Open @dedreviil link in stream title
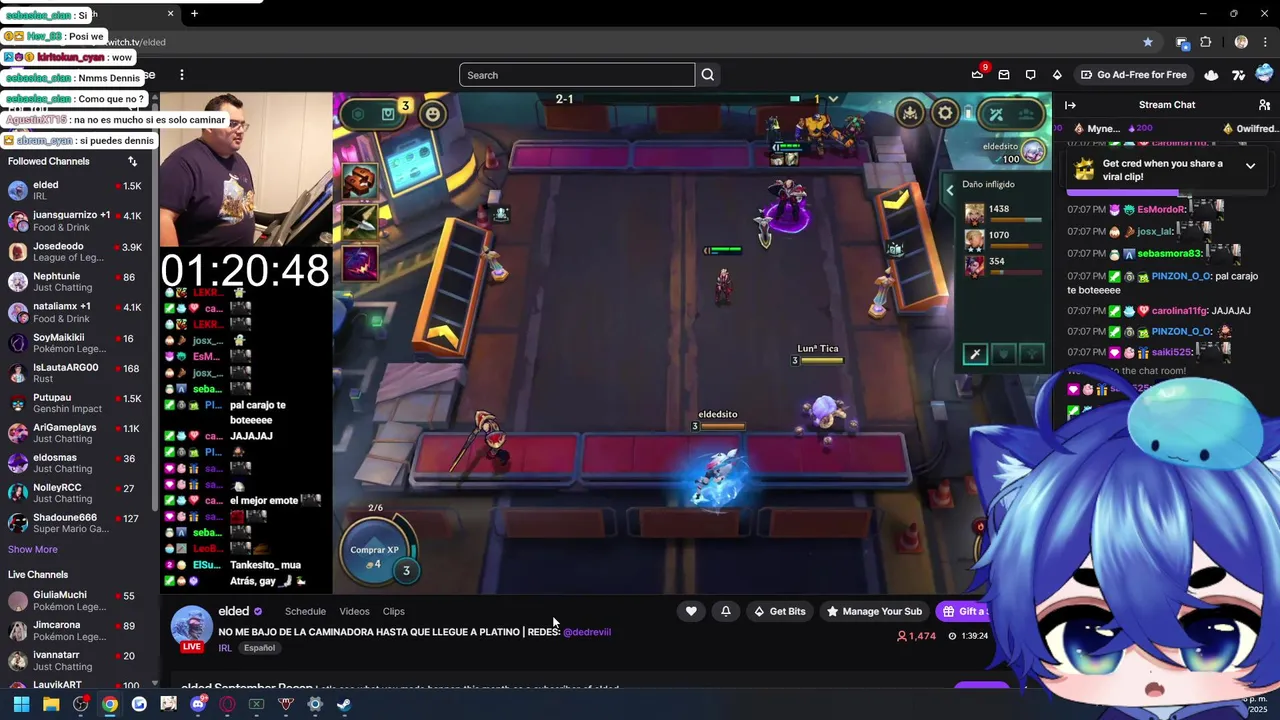 coord(587,632)
